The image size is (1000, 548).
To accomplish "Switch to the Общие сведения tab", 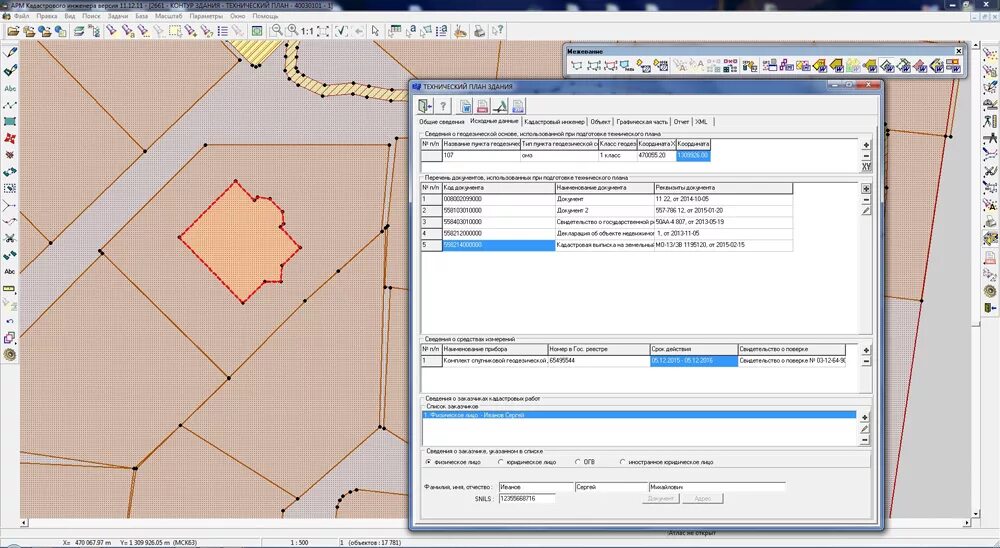I will (442, 122).
